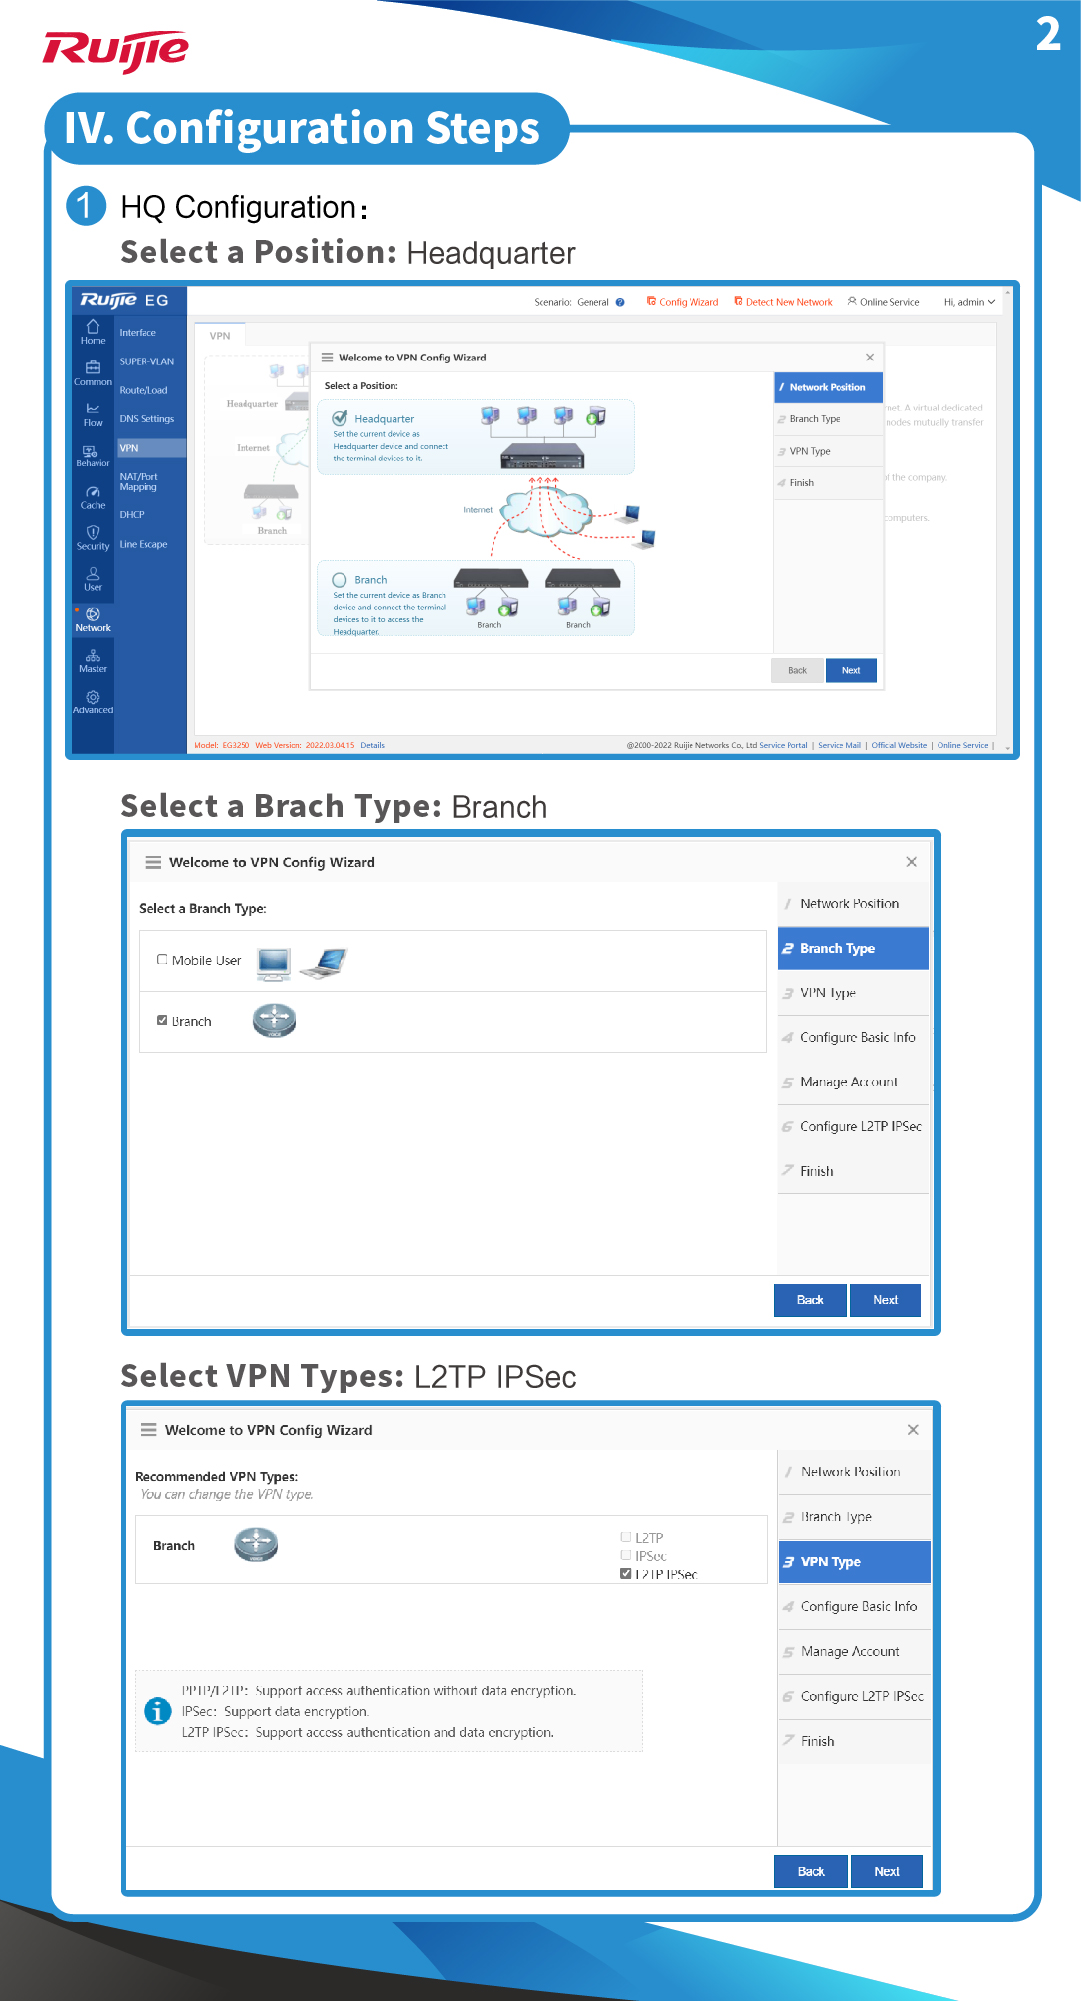Click the menu icon in the Select a Branch Type wizard

coord(153,862)
